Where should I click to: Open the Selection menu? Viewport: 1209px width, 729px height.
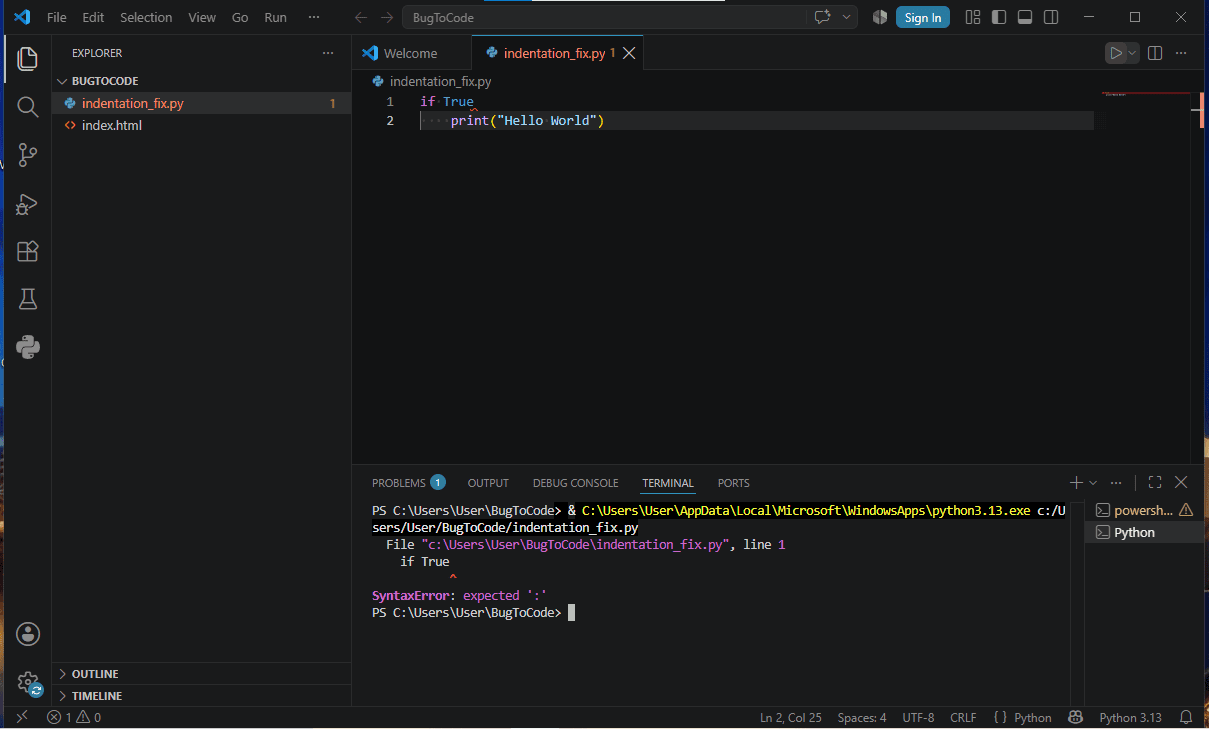(x=146, y=17)
